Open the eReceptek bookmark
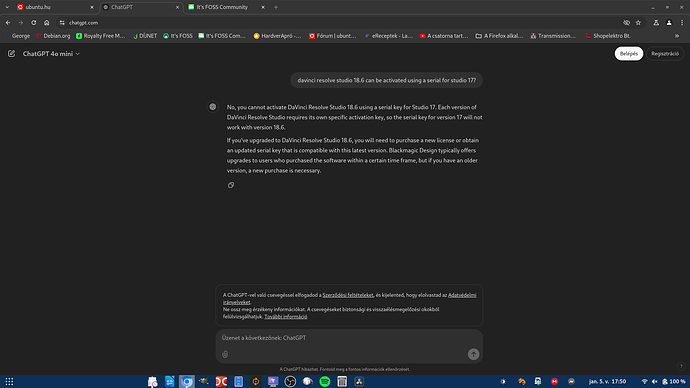The image size is (690, 388). coord(389,36)
